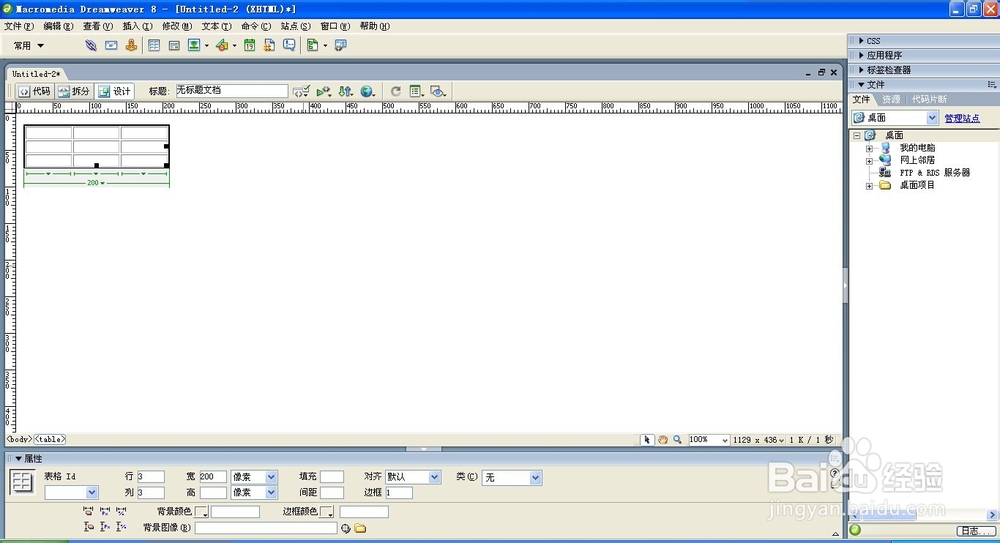Switch to Split view
Image resolution: width=1000 pixels, height=543 pixels.
click(74, 91)
